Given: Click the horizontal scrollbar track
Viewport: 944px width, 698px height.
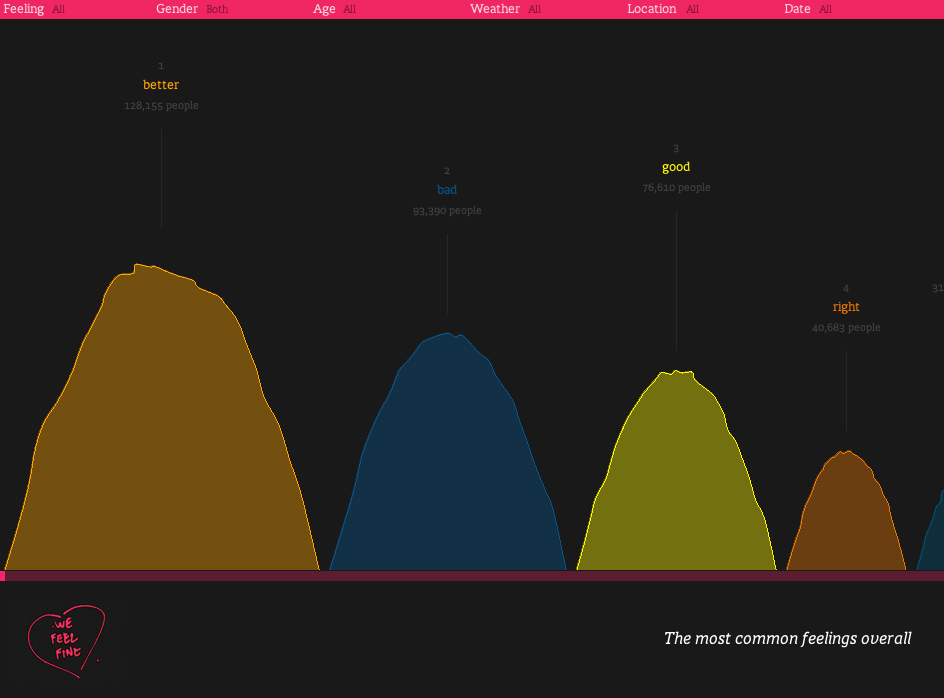Looking at the screenshot, I should click(x=474, y=576).
